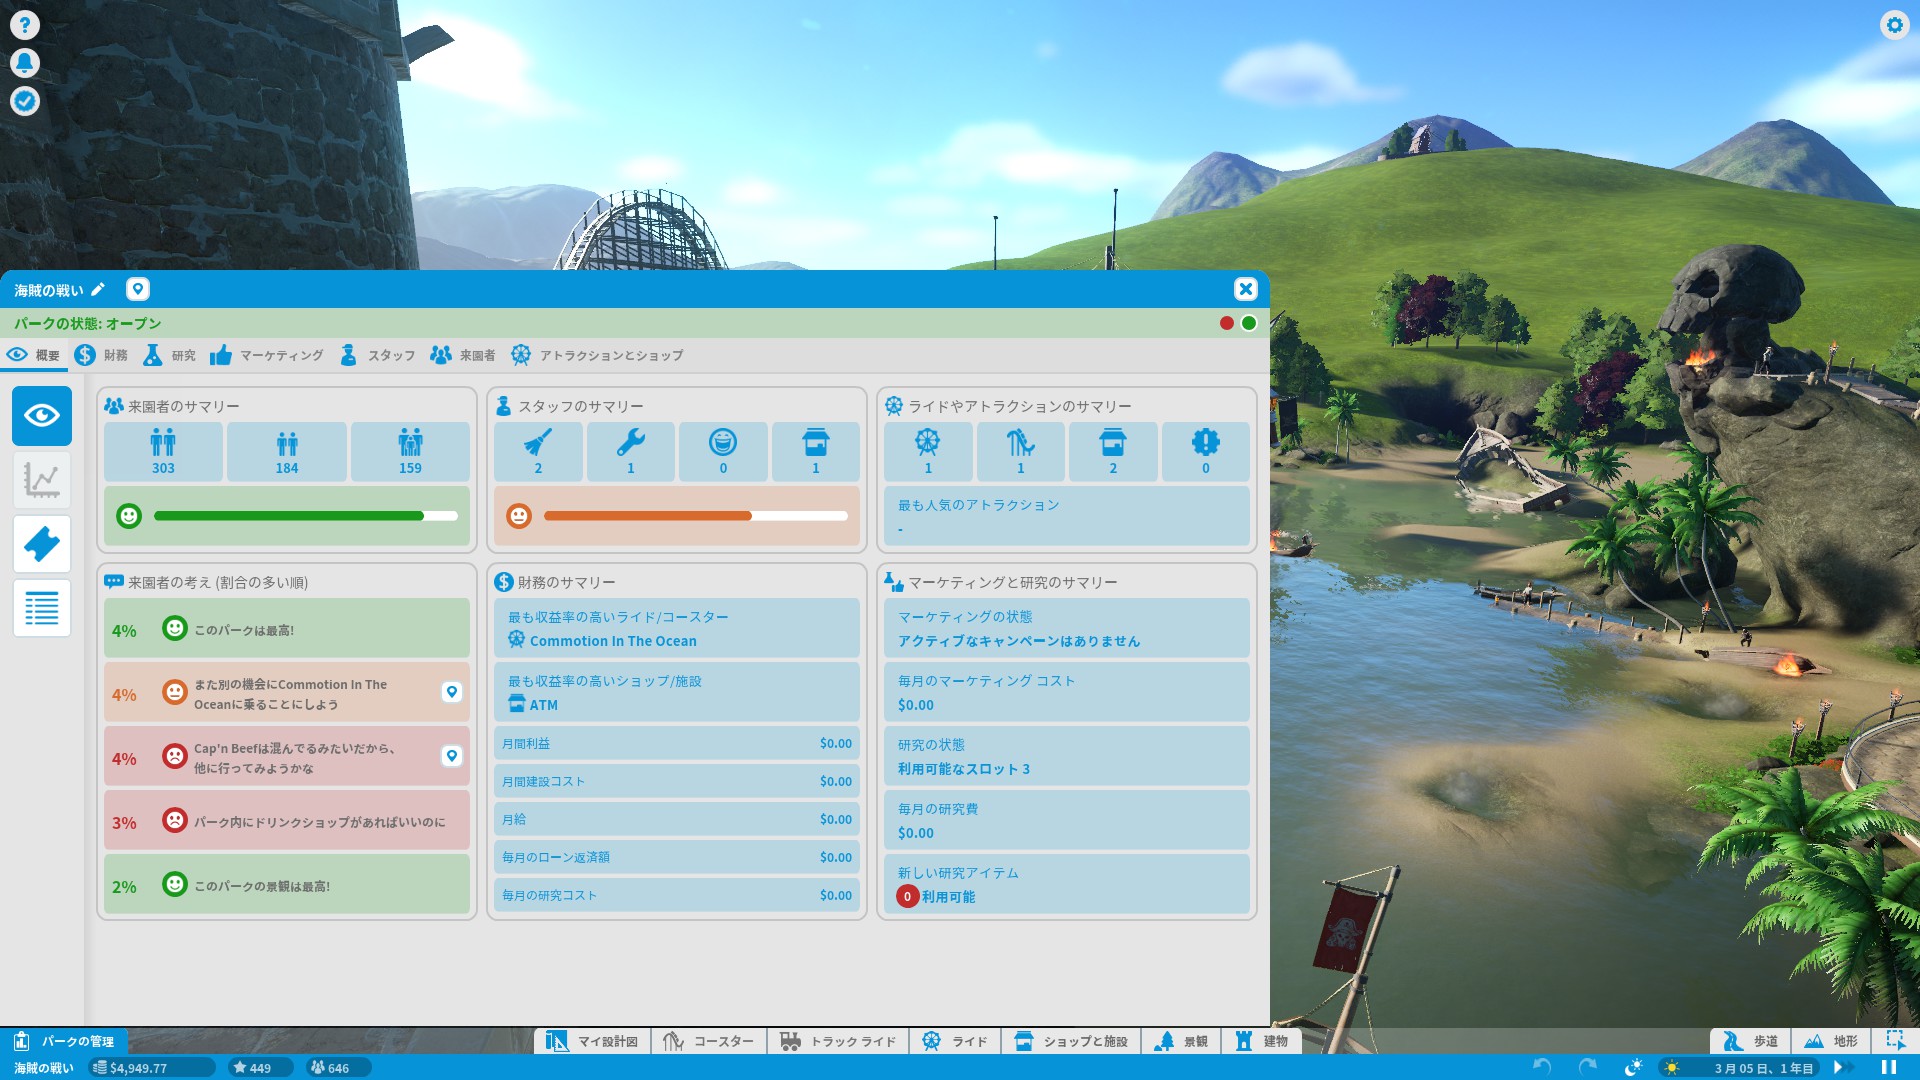Screen dimensions: 1920x1080
Task: Click the objectives checkmark icon
Action: pyautogui.click(x=25, y=101)
